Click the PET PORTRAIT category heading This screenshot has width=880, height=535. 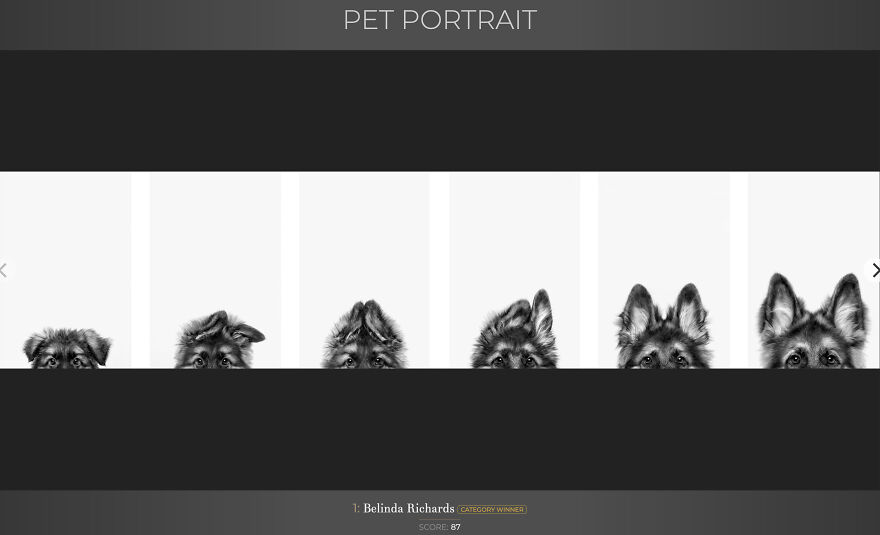(x=440, y=20)
